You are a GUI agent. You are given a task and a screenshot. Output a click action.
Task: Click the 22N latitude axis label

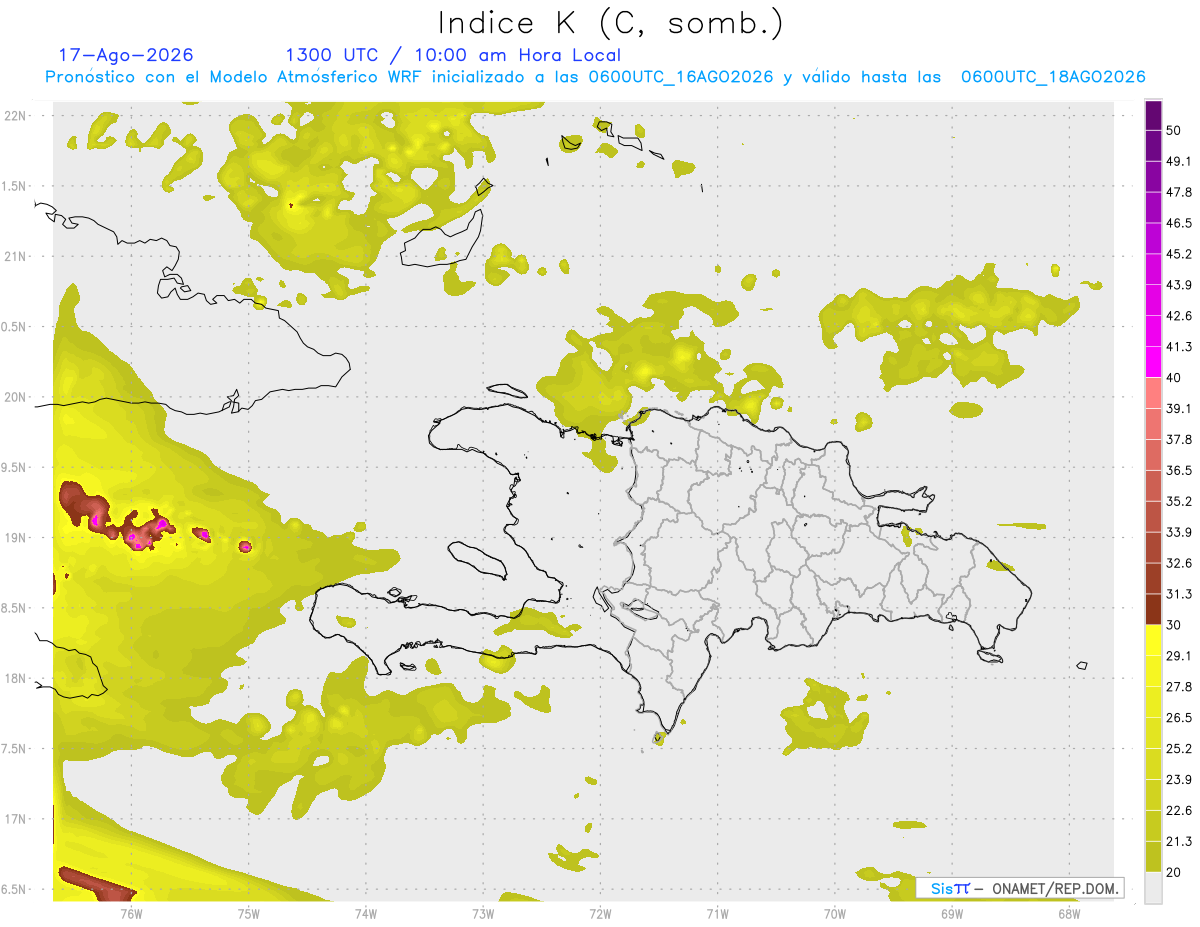click(17, 116)
